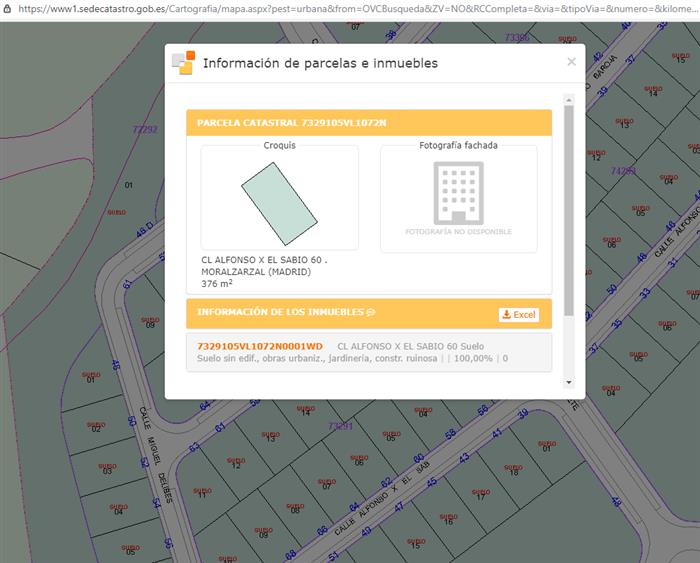Open cadastral reference 7329105VL1072N0001WD
The width and height of the screenshot is (700, 563).
(260, 345)
